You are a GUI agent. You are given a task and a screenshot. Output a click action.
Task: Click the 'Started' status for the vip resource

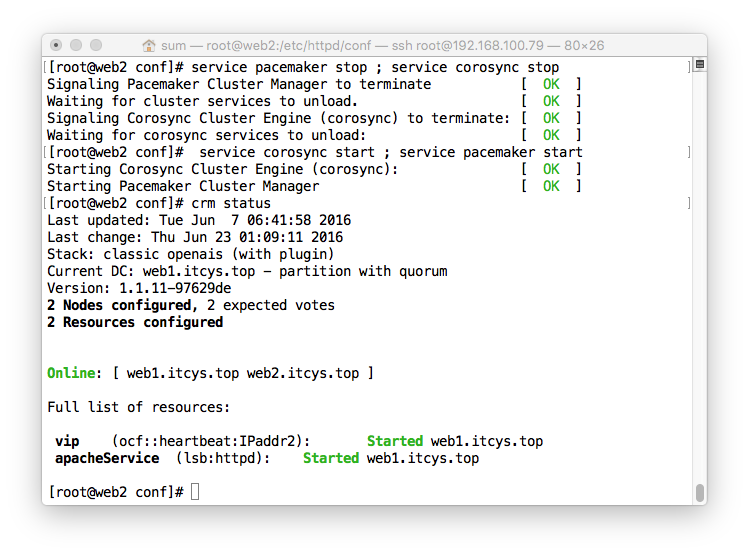(x=395, y=440)
